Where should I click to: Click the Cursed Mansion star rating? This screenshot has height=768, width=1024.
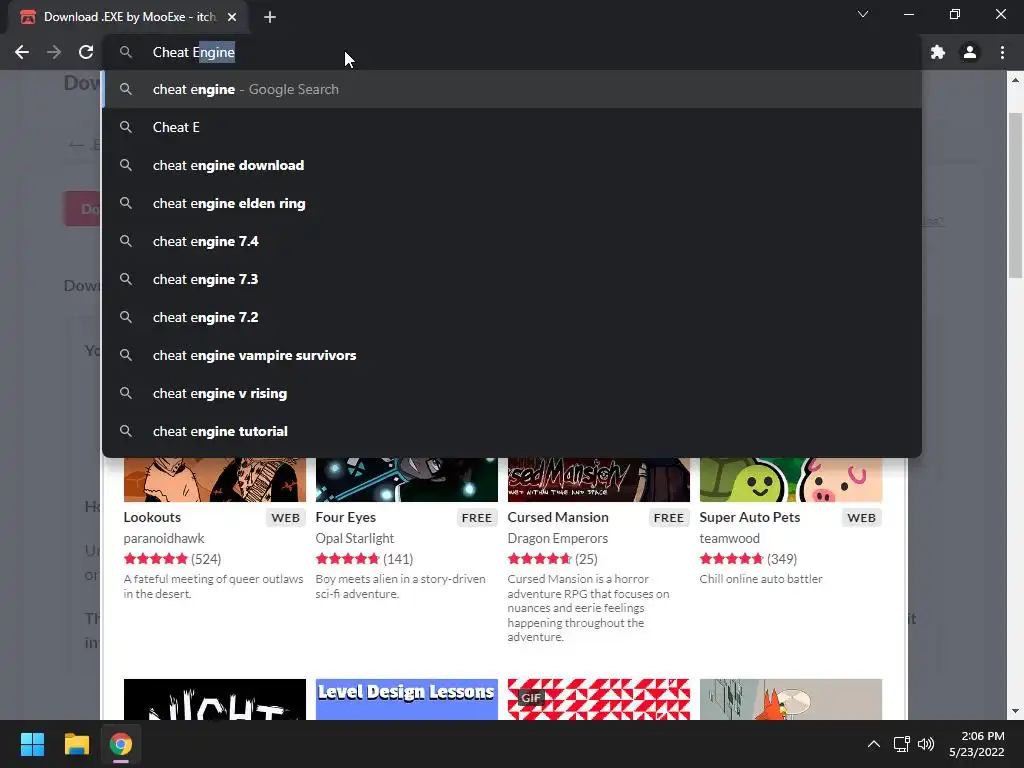539,559
